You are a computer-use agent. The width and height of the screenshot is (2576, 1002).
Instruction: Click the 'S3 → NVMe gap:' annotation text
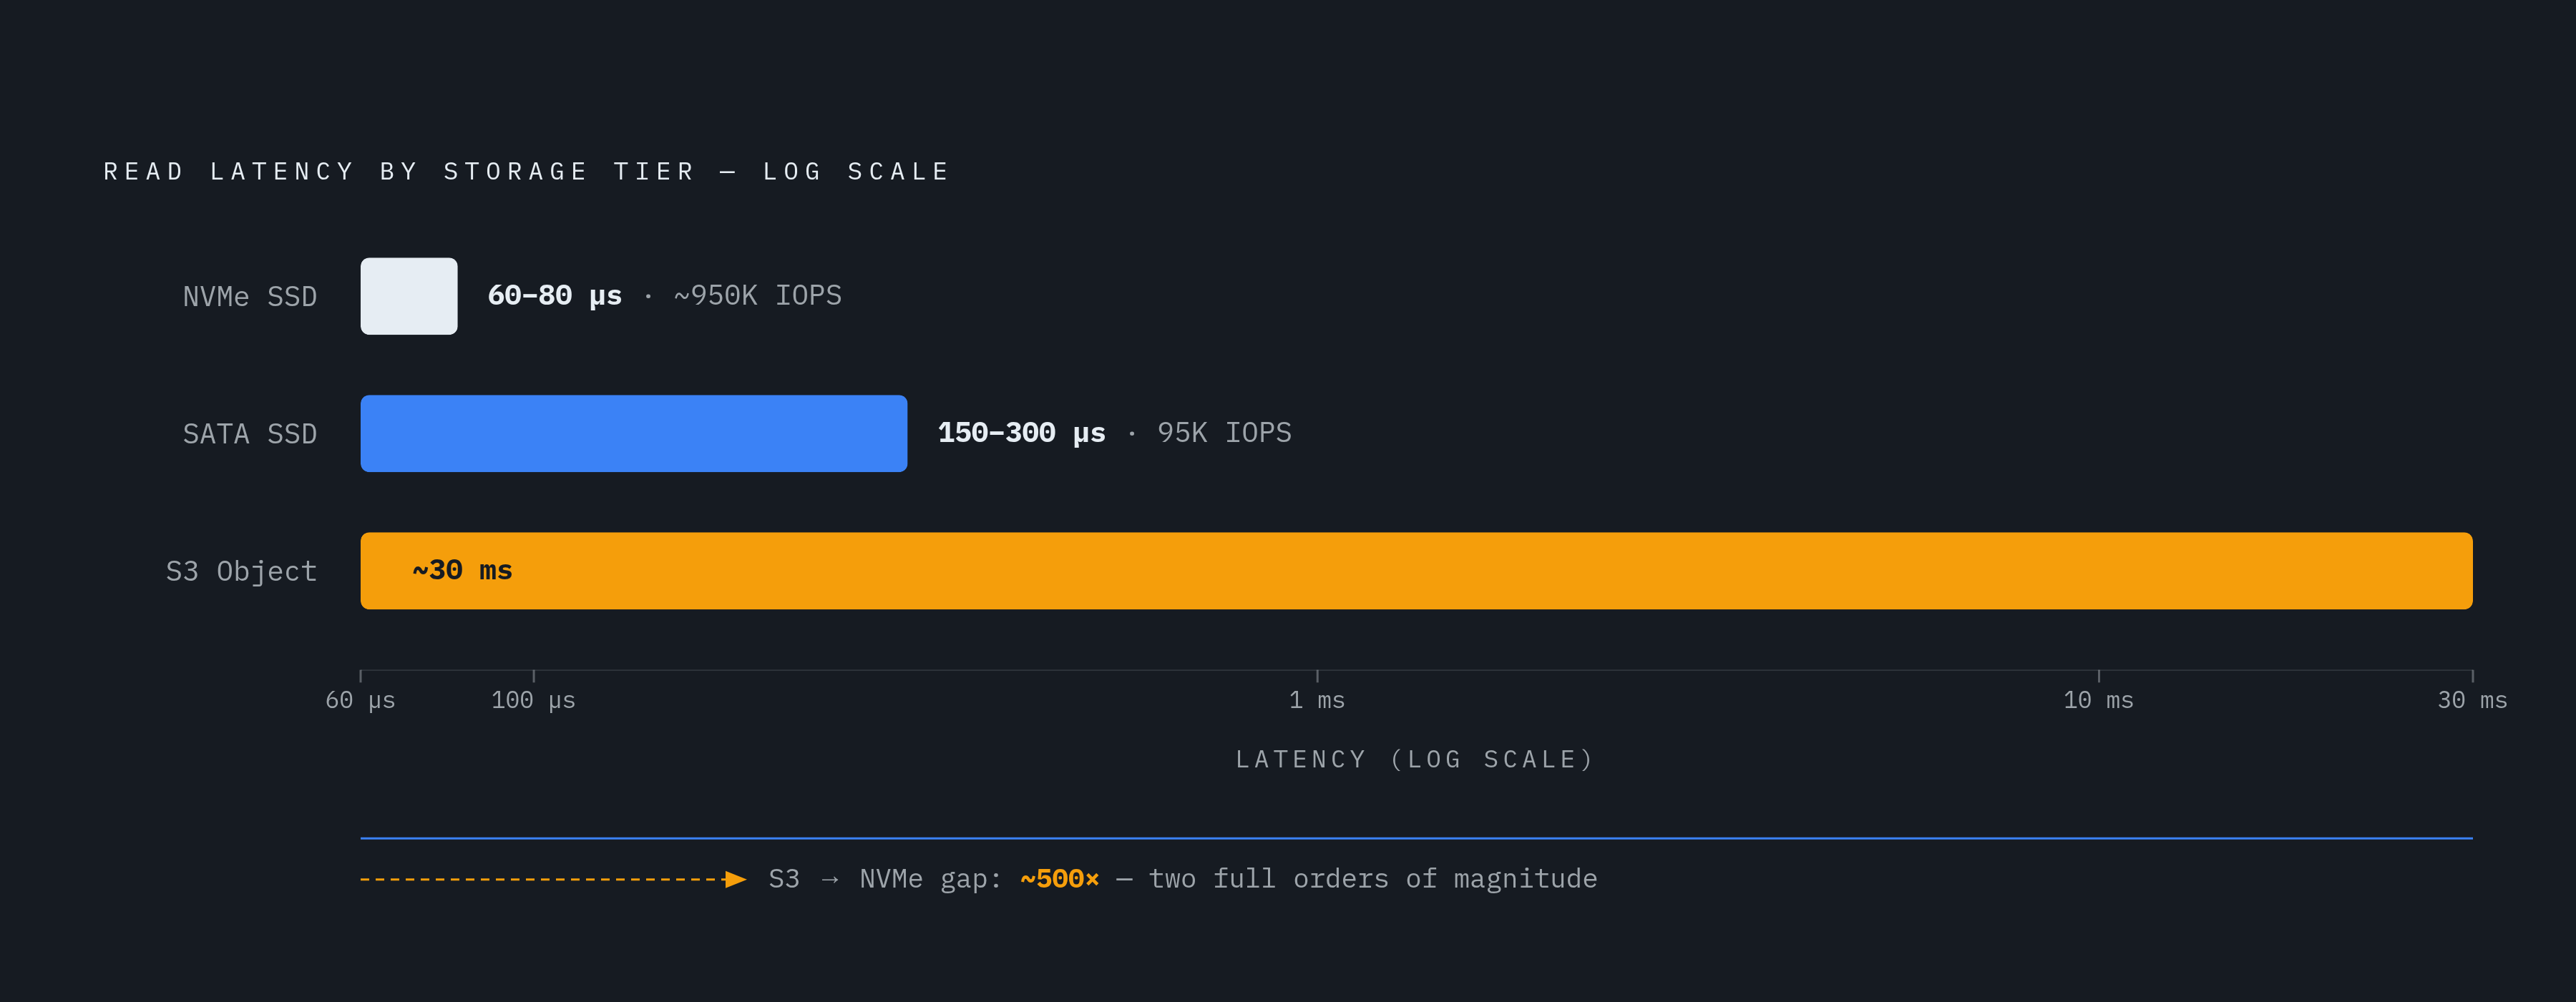[x=884, y=879]
